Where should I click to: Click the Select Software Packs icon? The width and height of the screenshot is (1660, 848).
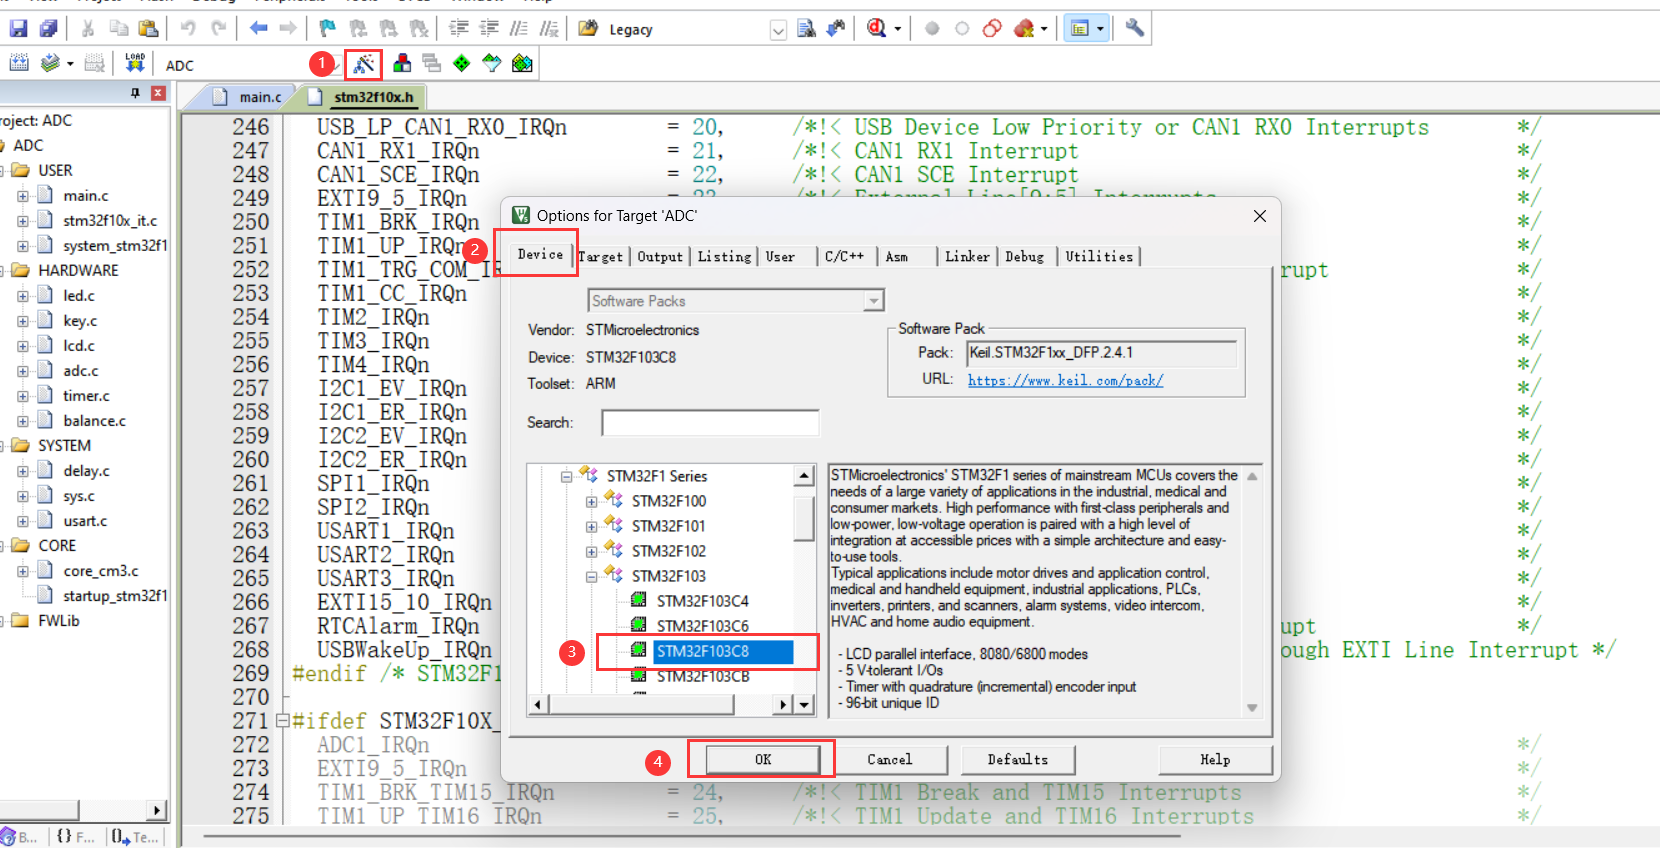click(492, 63)
